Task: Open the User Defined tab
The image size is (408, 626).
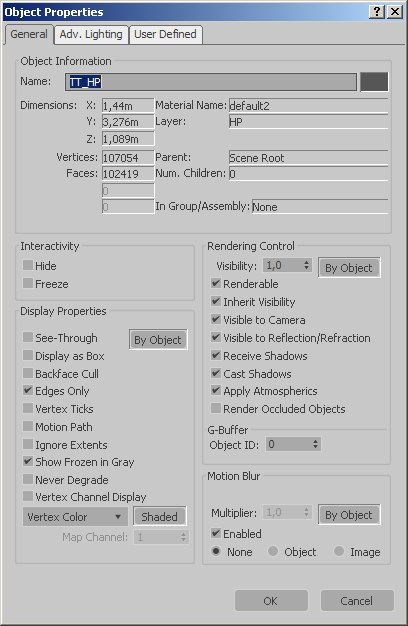Action: point(165,34)
